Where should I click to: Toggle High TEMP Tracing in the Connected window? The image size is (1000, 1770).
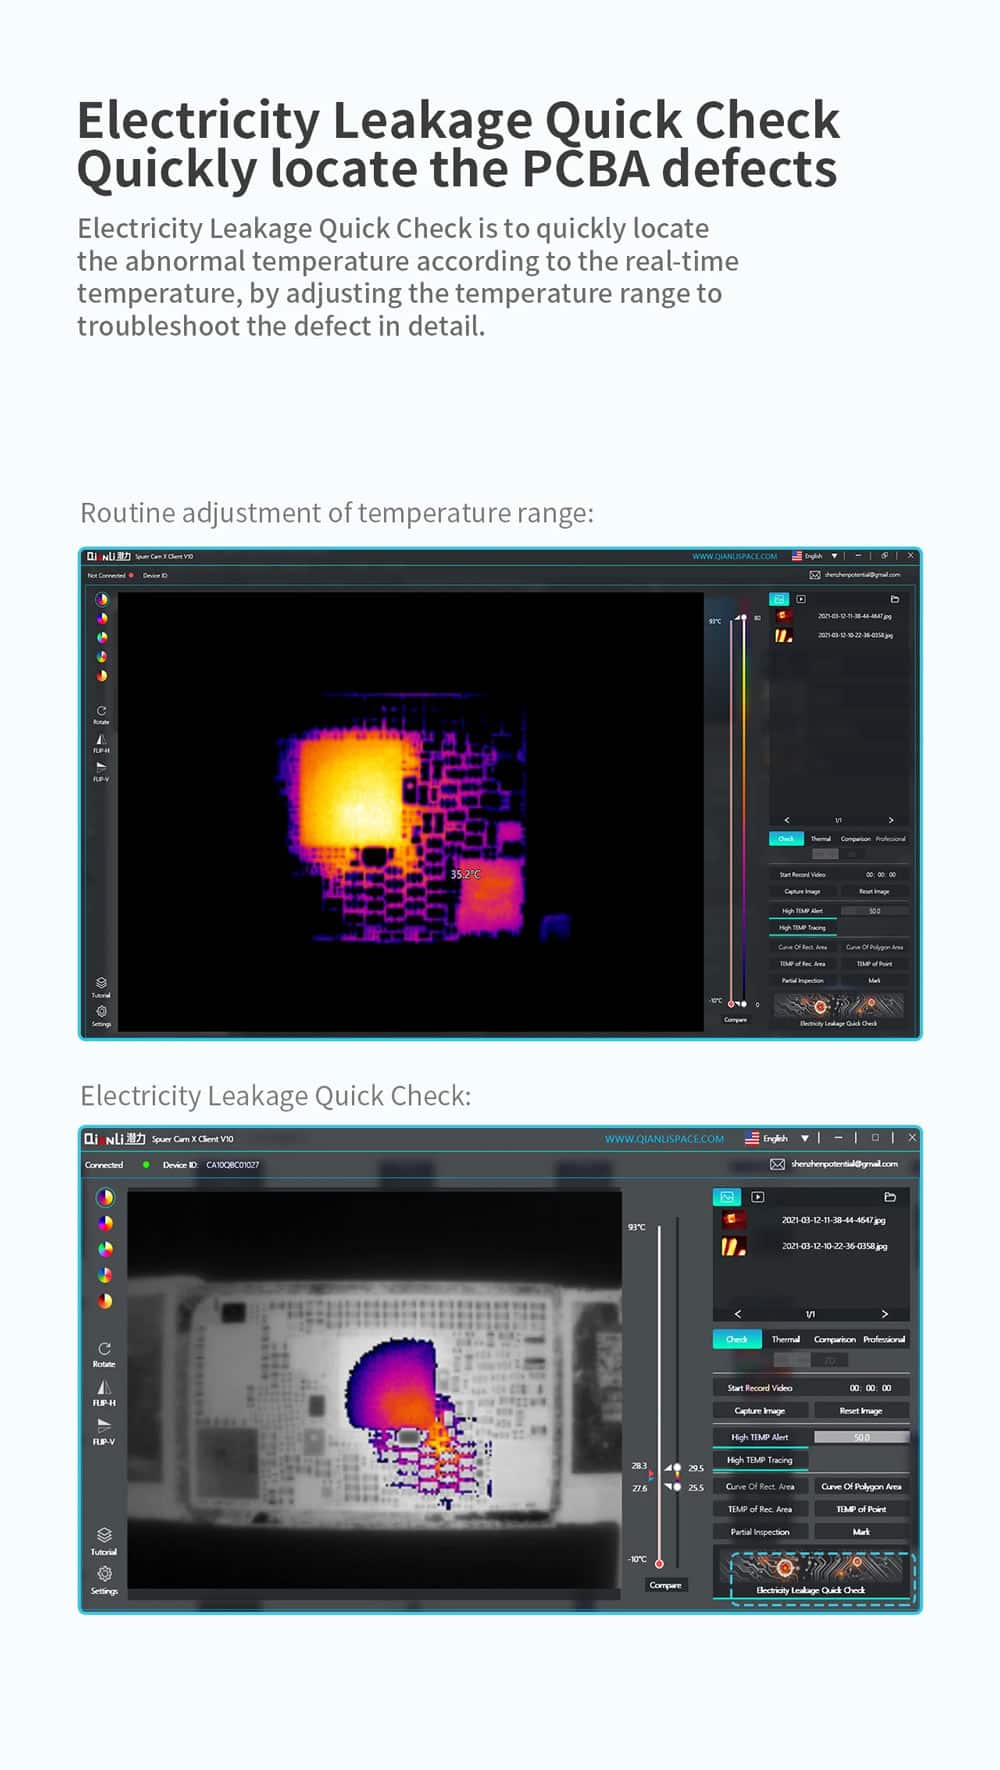(760, 1460)
